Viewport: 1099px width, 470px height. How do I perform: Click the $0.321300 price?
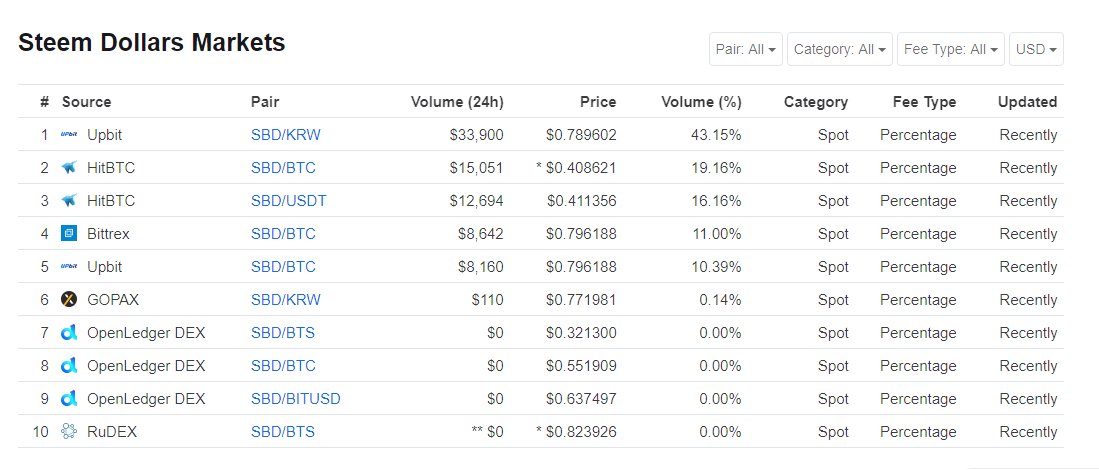[x=582, y=332]
